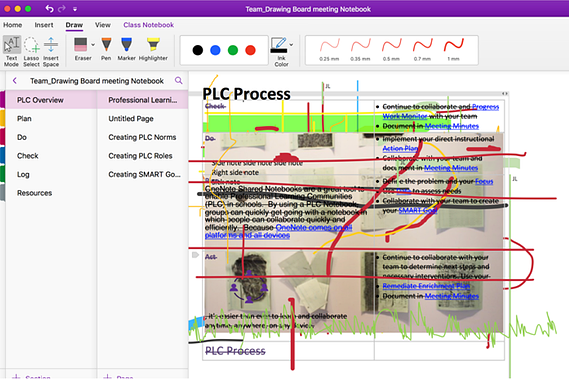Select the Text Mode tool
569x379 pixels.
12,51
